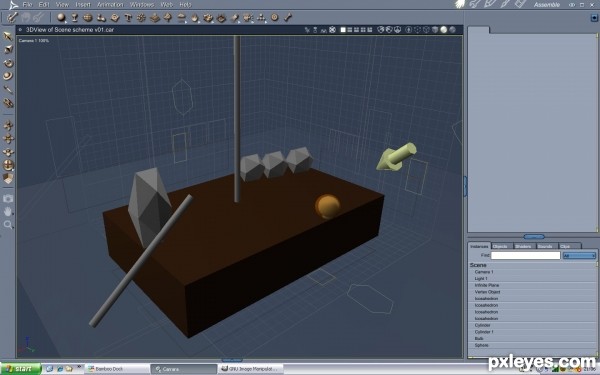Viewport: 600px width, 375px height.
Task: Toggle the bottom sequencer tray handle
Action: 232,360
